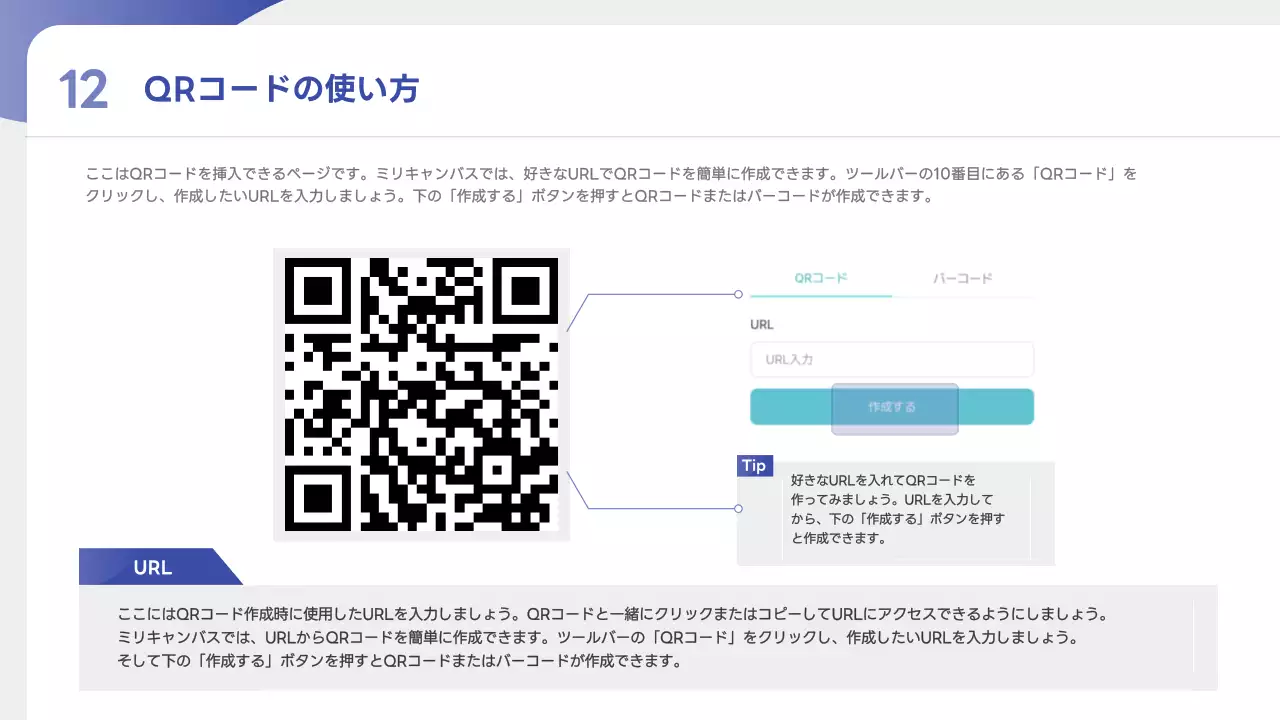Click the QR code's top-right finder square
The image size is (1280, 720).
[x=526, y=291]
